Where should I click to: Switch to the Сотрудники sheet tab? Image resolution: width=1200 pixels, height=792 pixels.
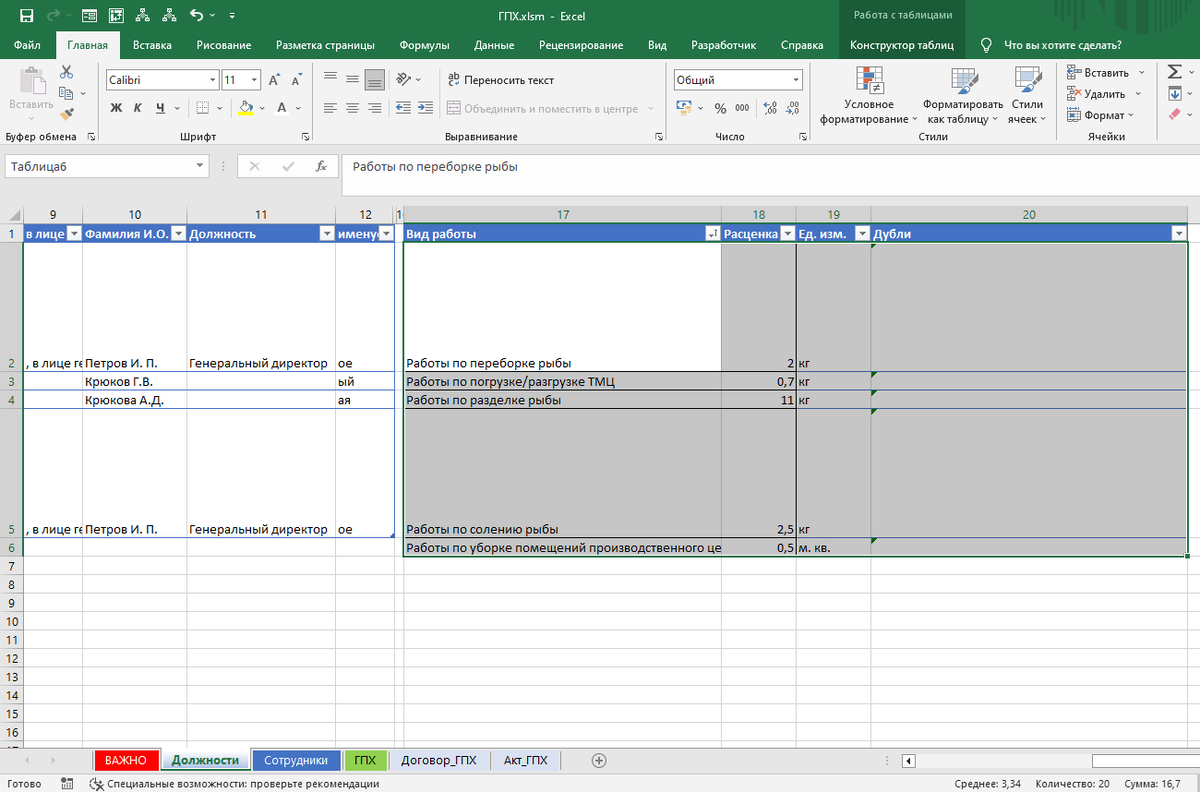pyautogui.click(x=296, y=760)
